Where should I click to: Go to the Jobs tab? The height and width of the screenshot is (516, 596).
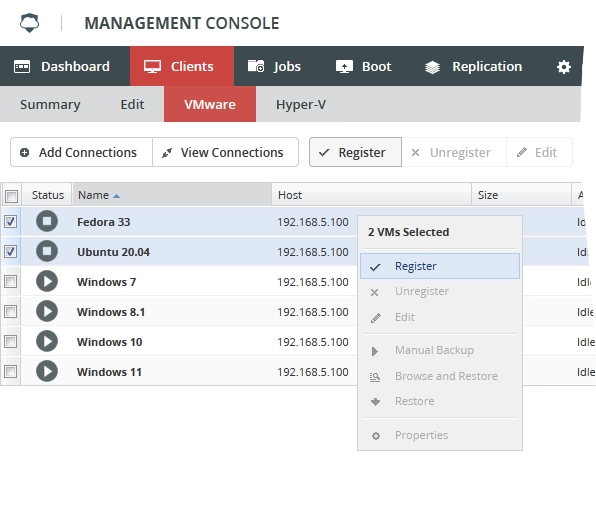pos(274,66)
